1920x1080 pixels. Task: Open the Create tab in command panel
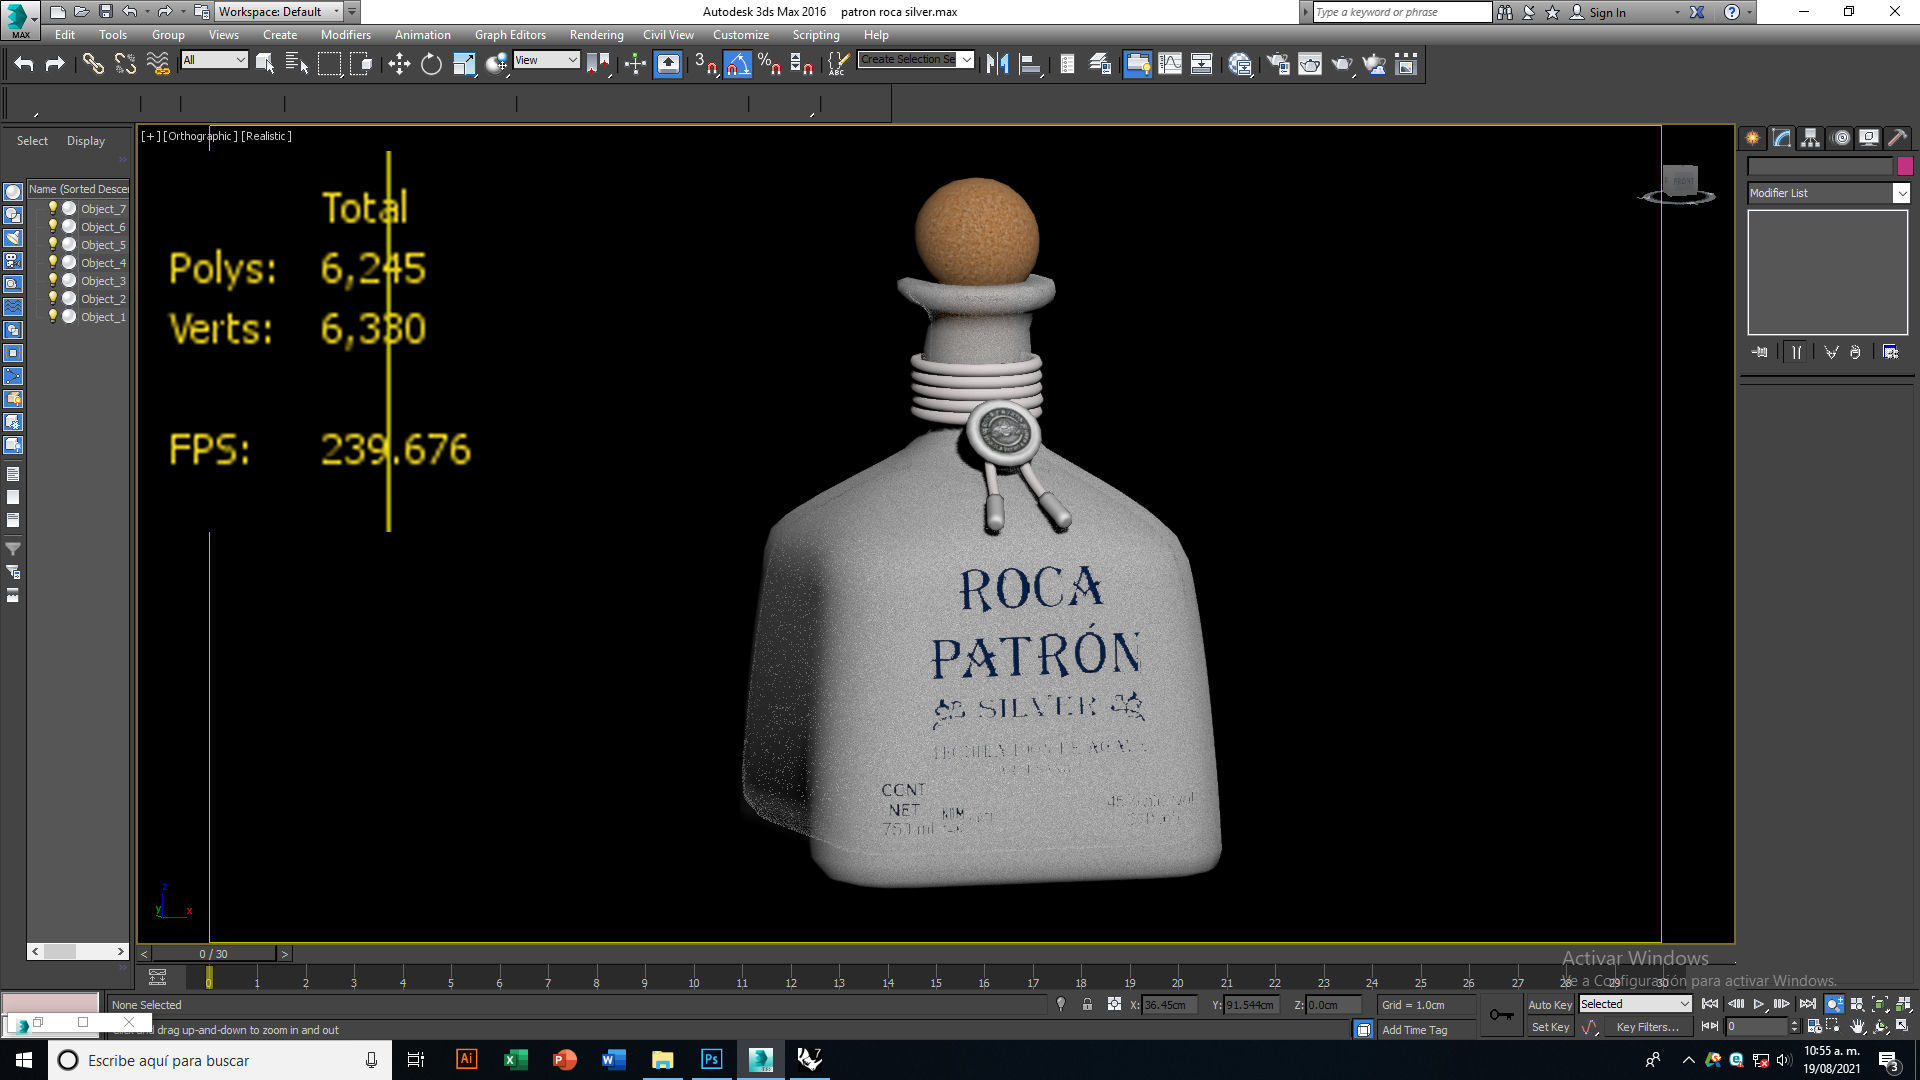tap(1752, 138)
